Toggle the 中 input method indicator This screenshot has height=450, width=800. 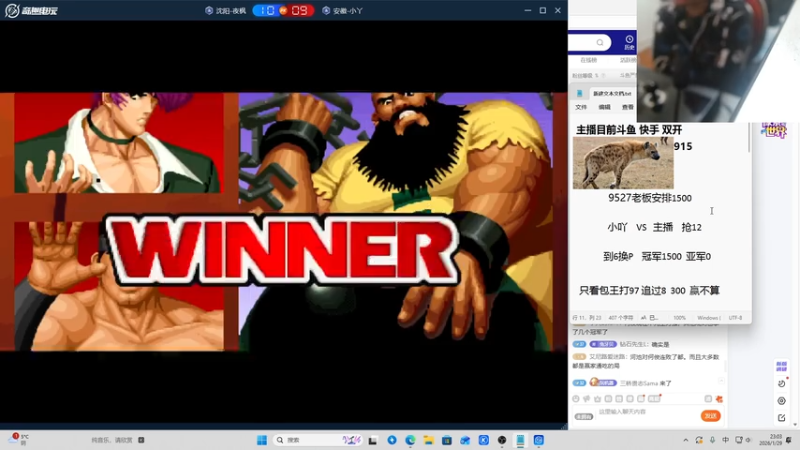tap(726, 440)
